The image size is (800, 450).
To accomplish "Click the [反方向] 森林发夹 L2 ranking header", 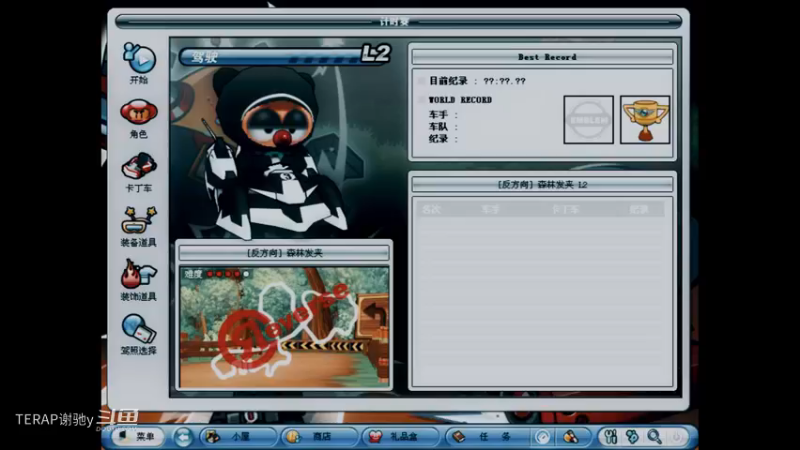I will point(542,185).
